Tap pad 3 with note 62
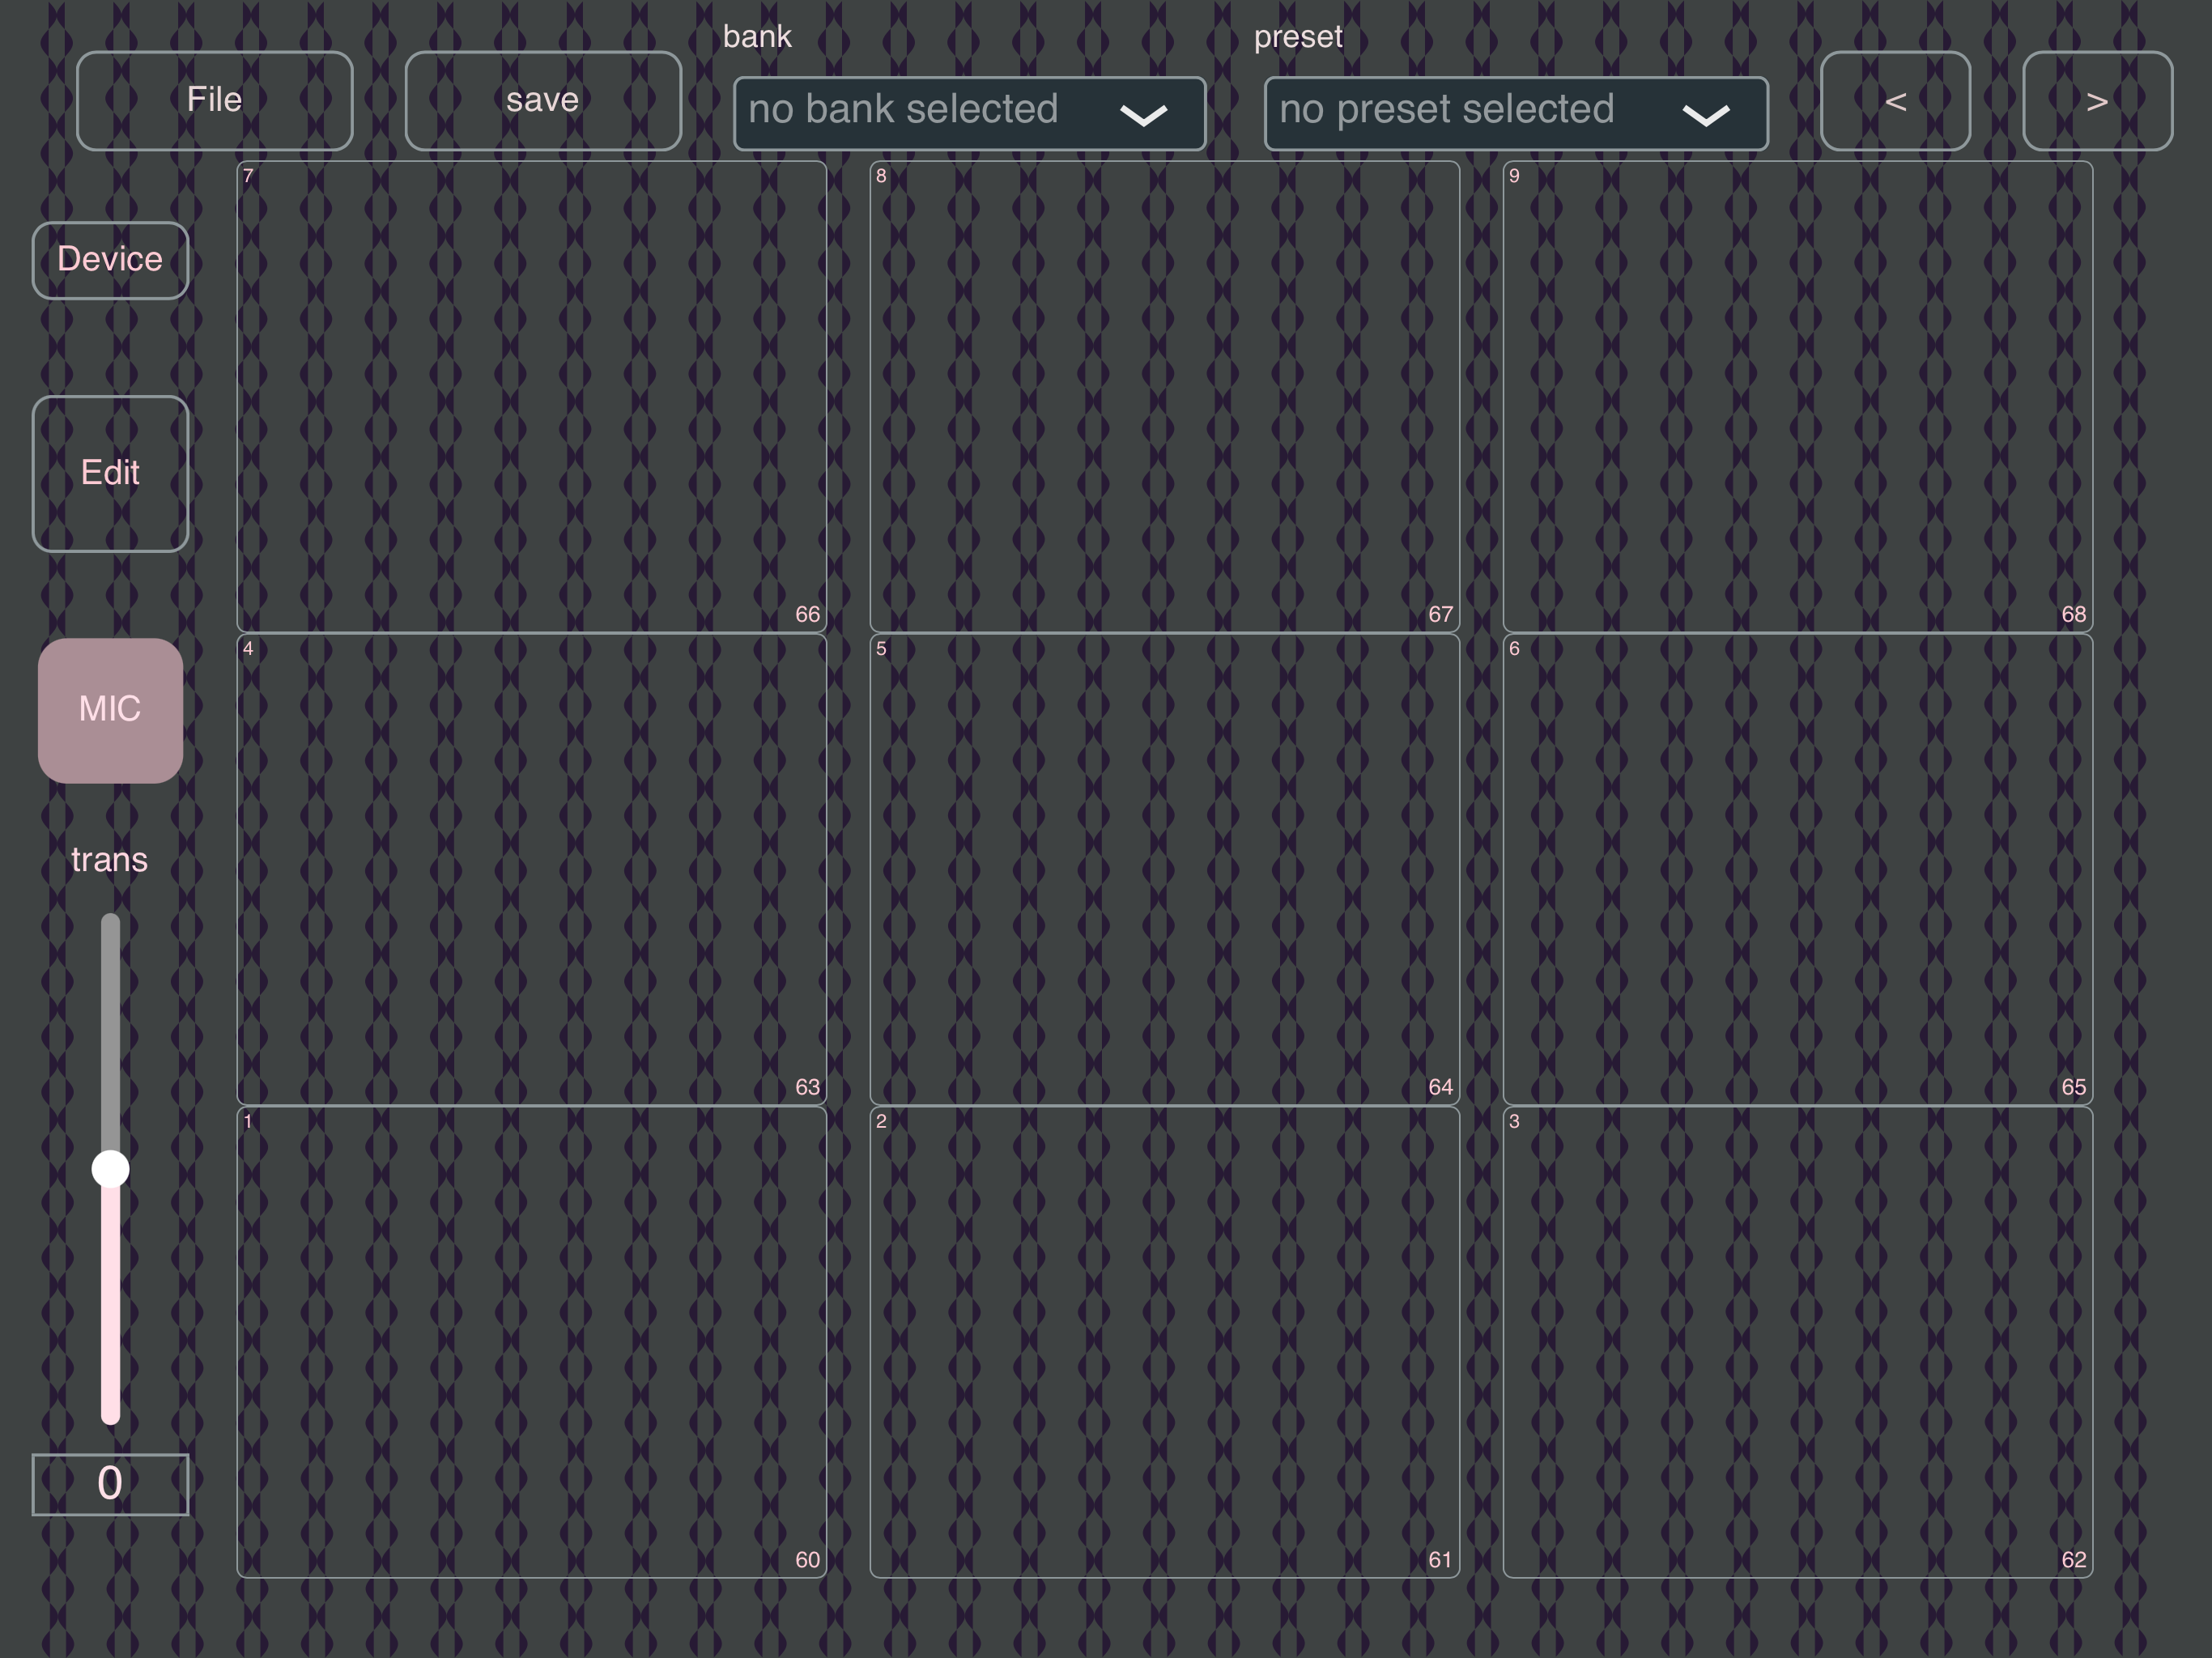 pyautogui.click(x=1797, y=1342)
